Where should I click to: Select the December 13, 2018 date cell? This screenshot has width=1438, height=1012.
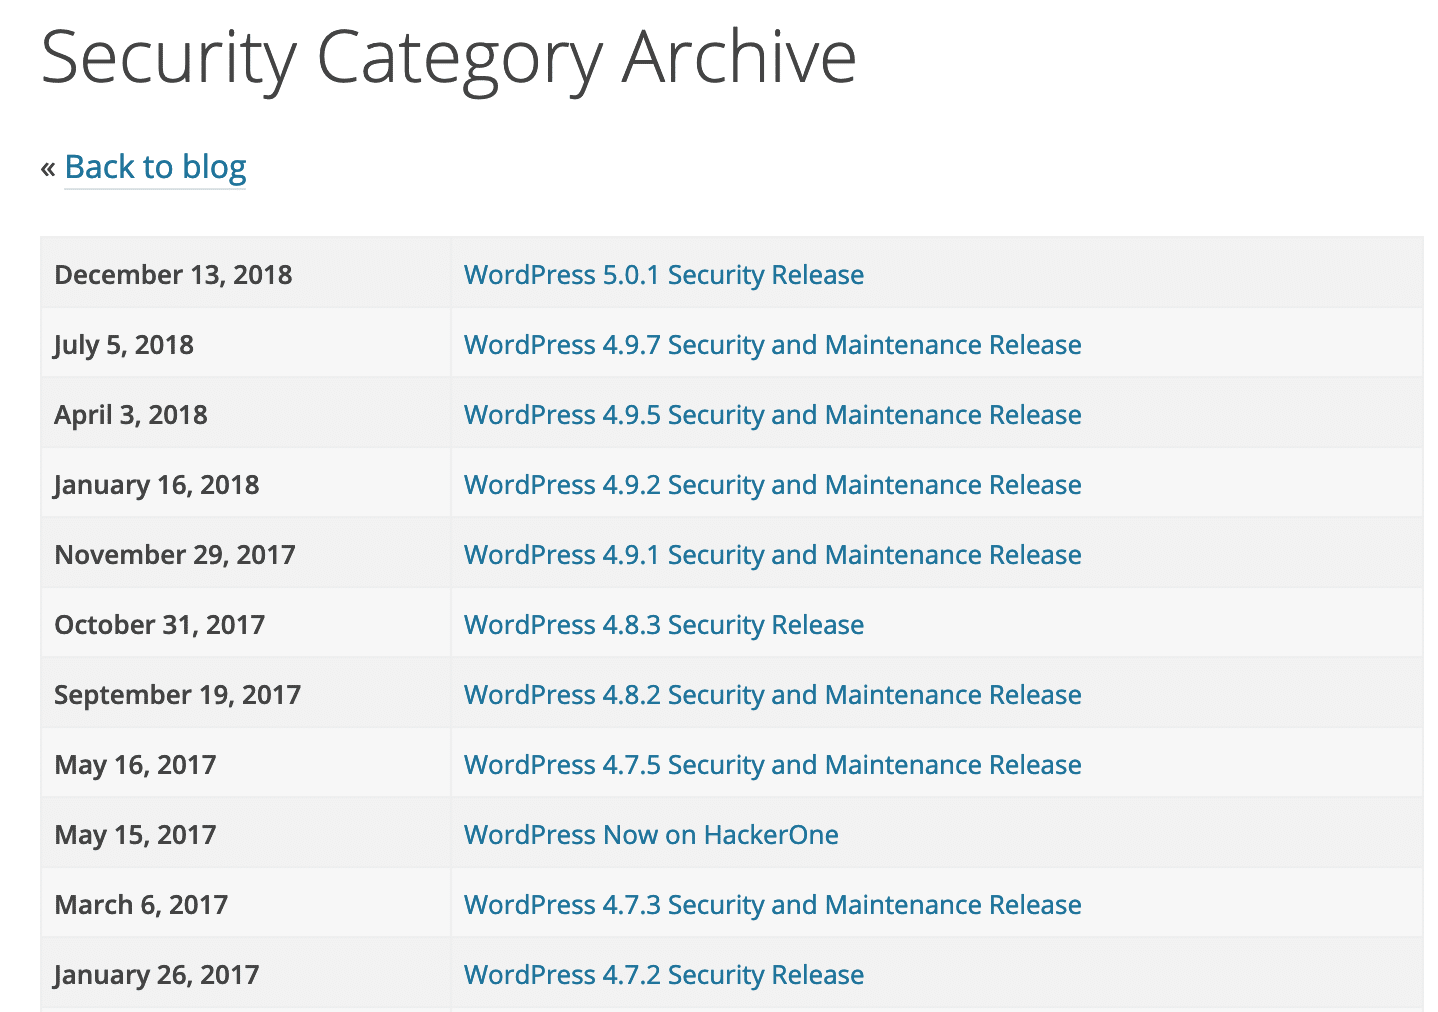tap(173, 275)
